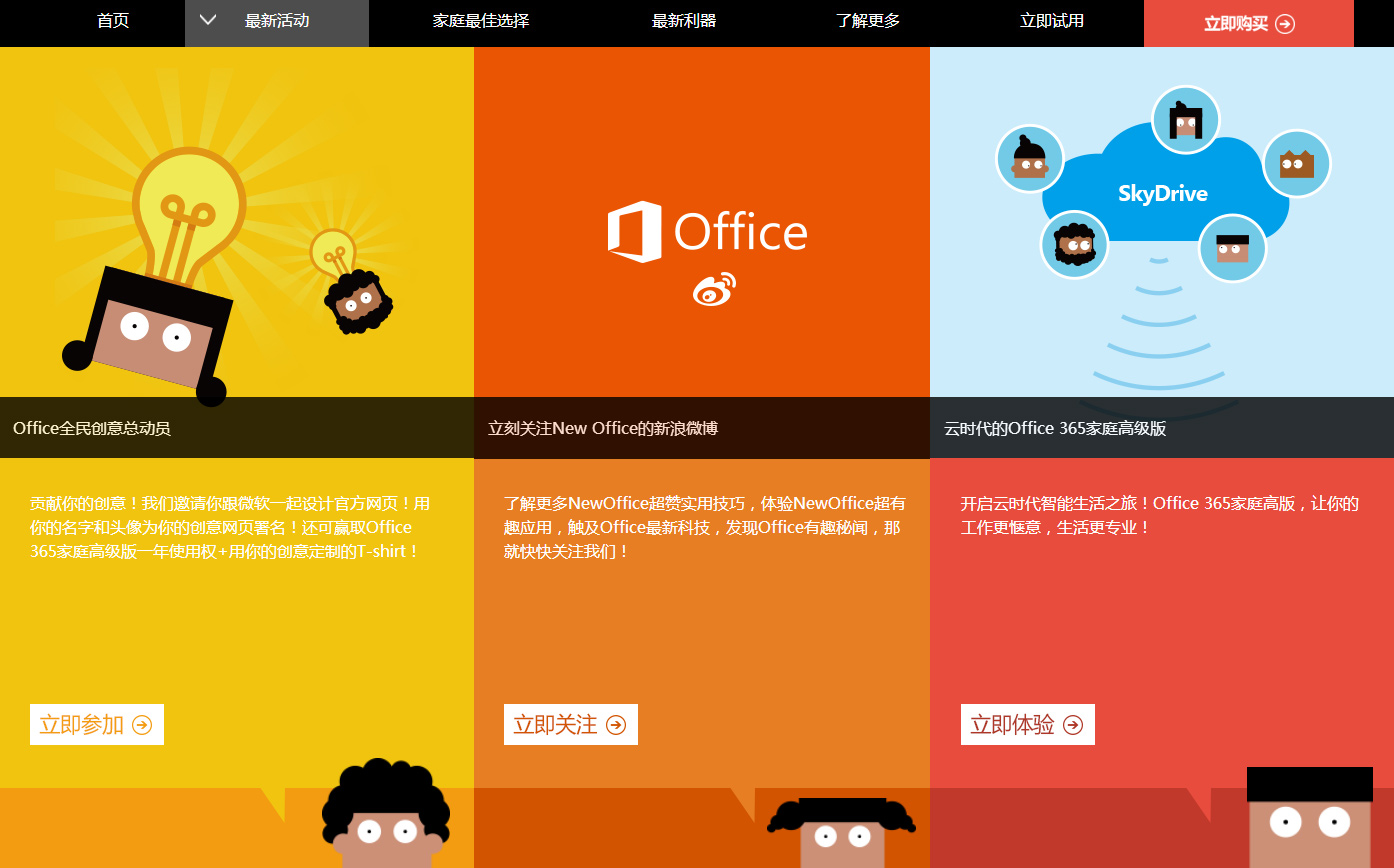Go to the 最新利器 navigation item
Viewport: 1394px width, 868px height.
point(684,21)
